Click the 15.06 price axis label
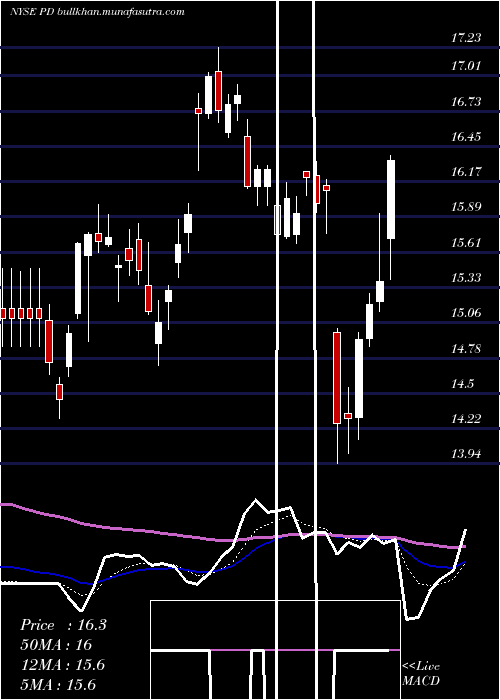 pos(466,312)
